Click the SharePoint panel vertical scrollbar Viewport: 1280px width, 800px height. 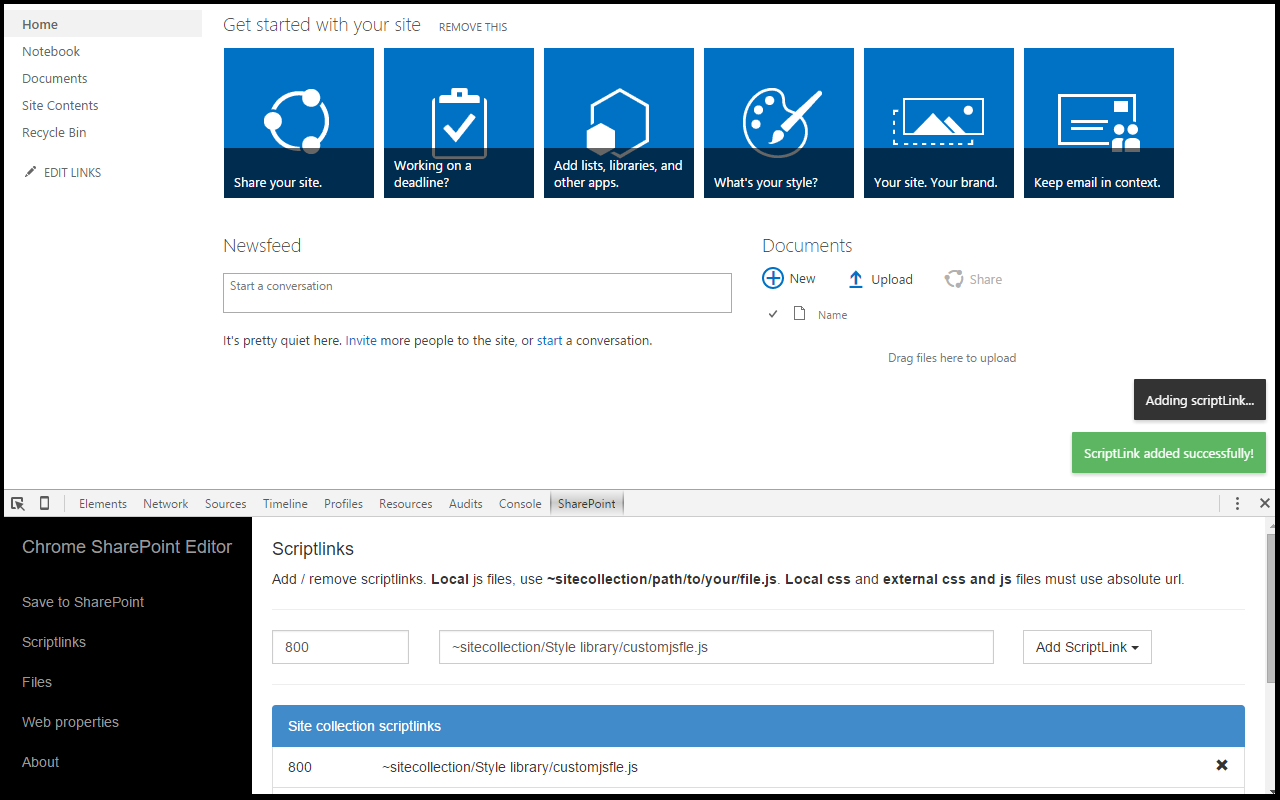1272,610
